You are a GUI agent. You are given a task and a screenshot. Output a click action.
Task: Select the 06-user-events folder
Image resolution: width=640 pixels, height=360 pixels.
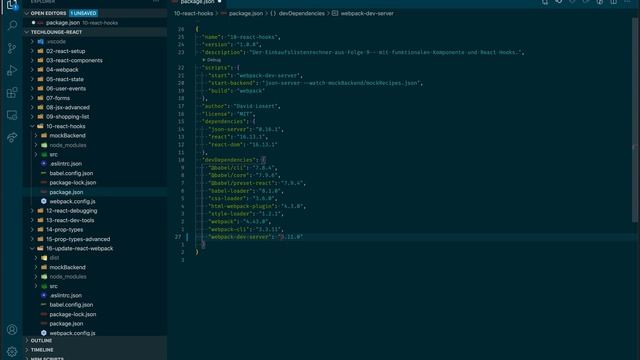pos(66,89)
